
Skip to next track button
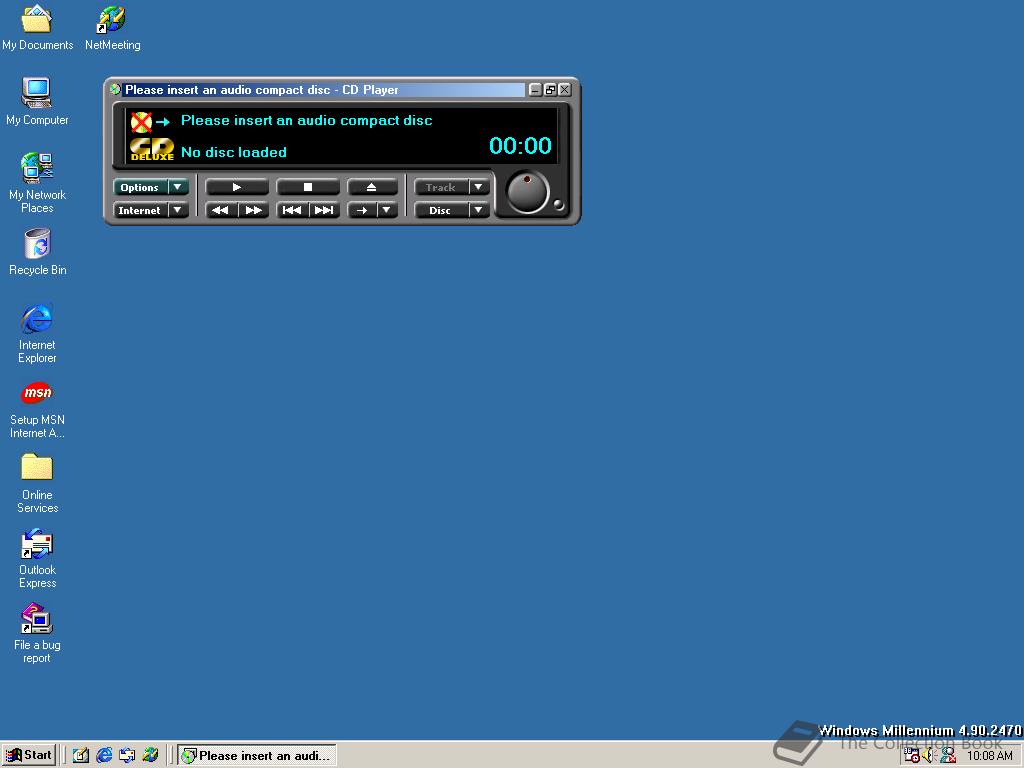point(324,210)
